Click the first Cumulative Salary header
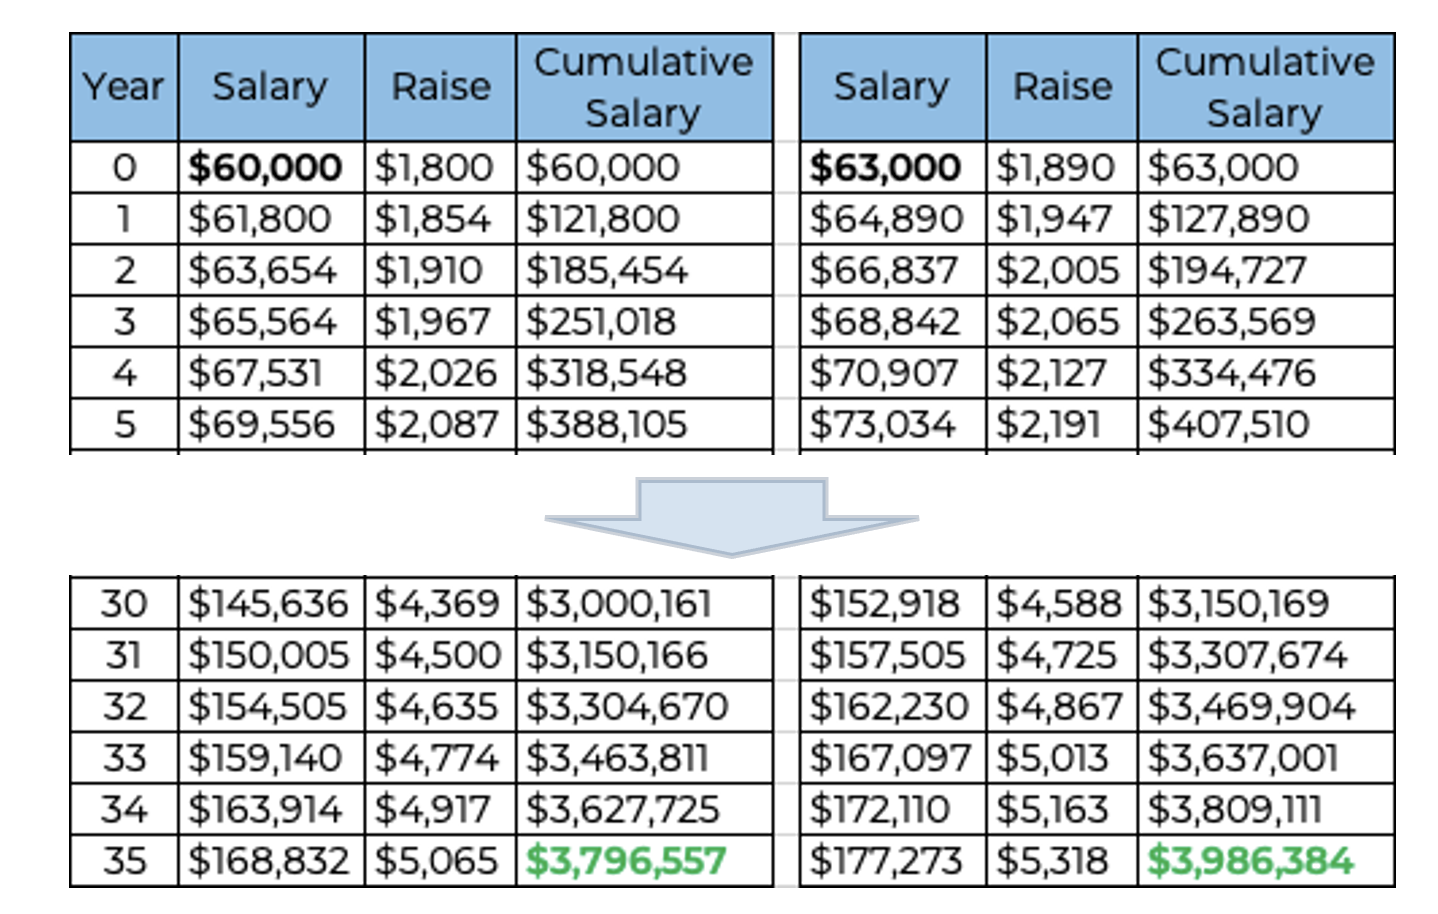This screenshot has height=914, width=1438. 643,87
